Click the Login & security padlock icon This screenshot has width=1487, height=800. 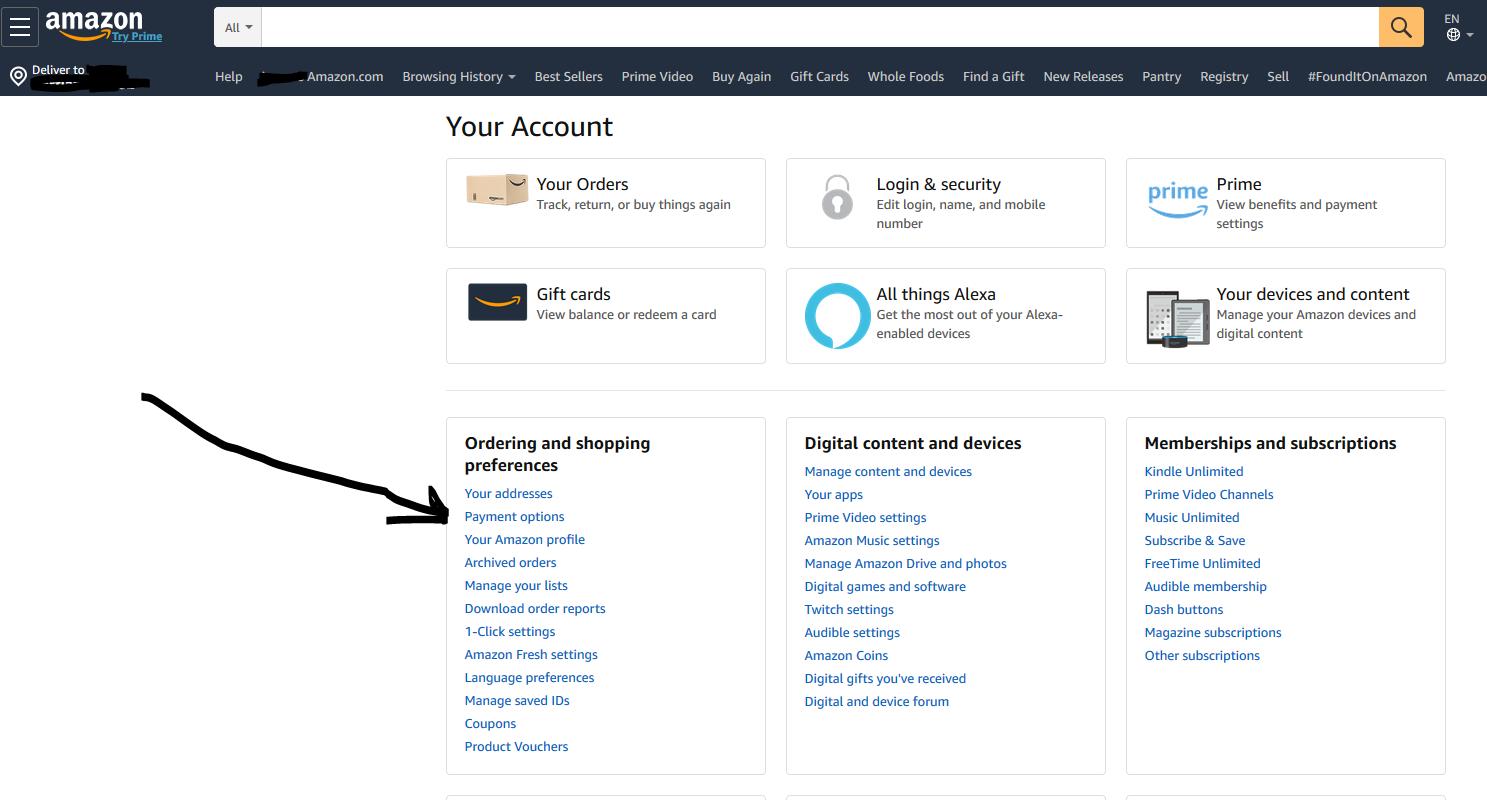(x=837, y=197)
